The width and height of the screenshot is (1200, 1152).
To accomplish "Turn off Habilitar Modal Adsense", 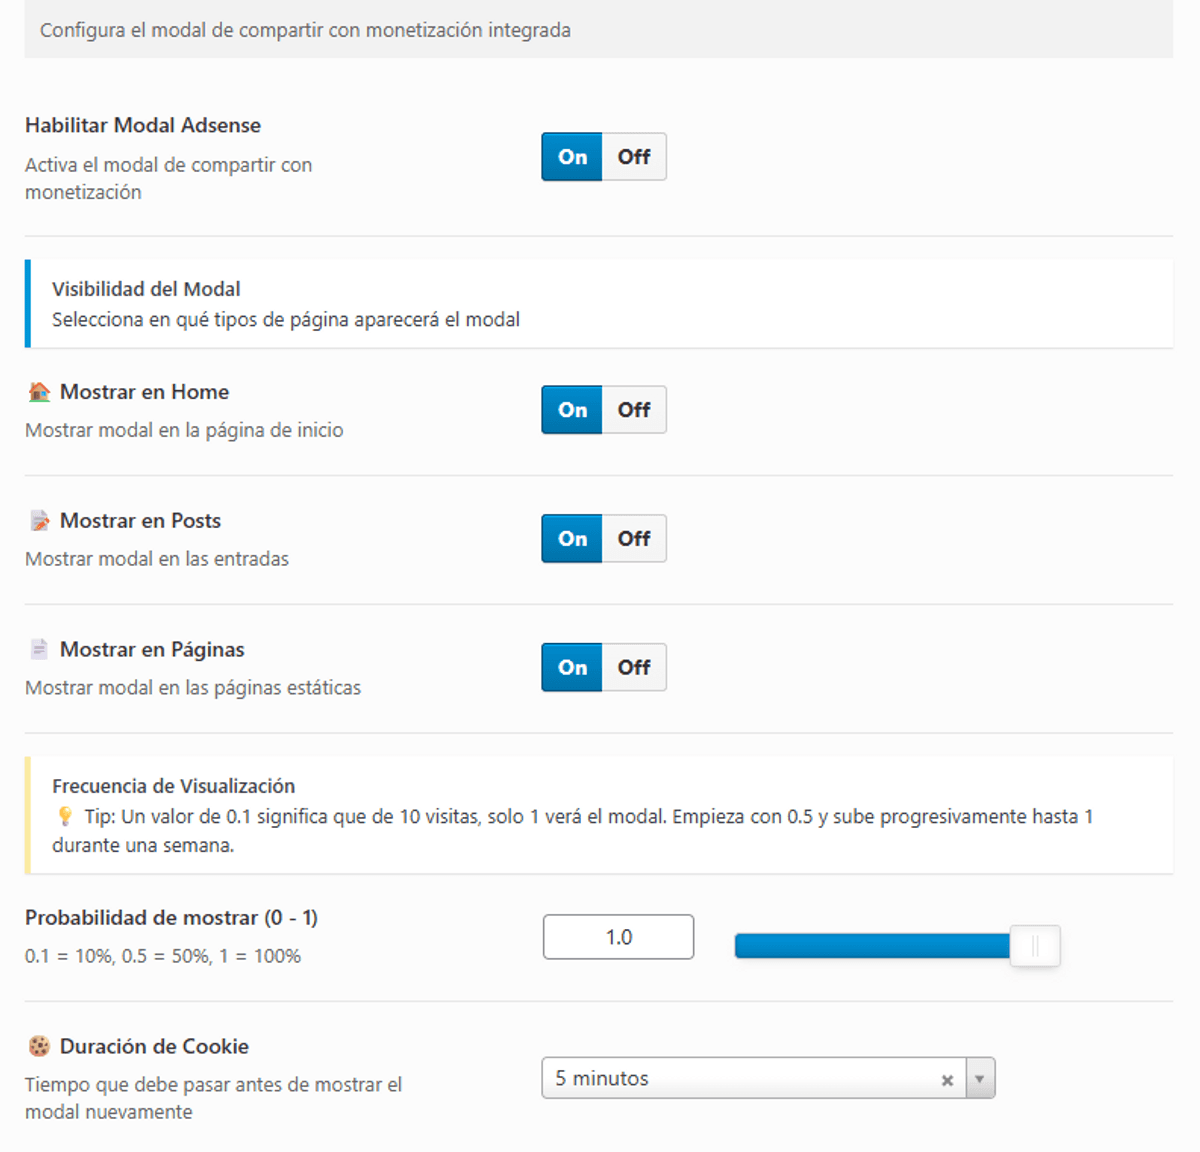I will (634, 157).
